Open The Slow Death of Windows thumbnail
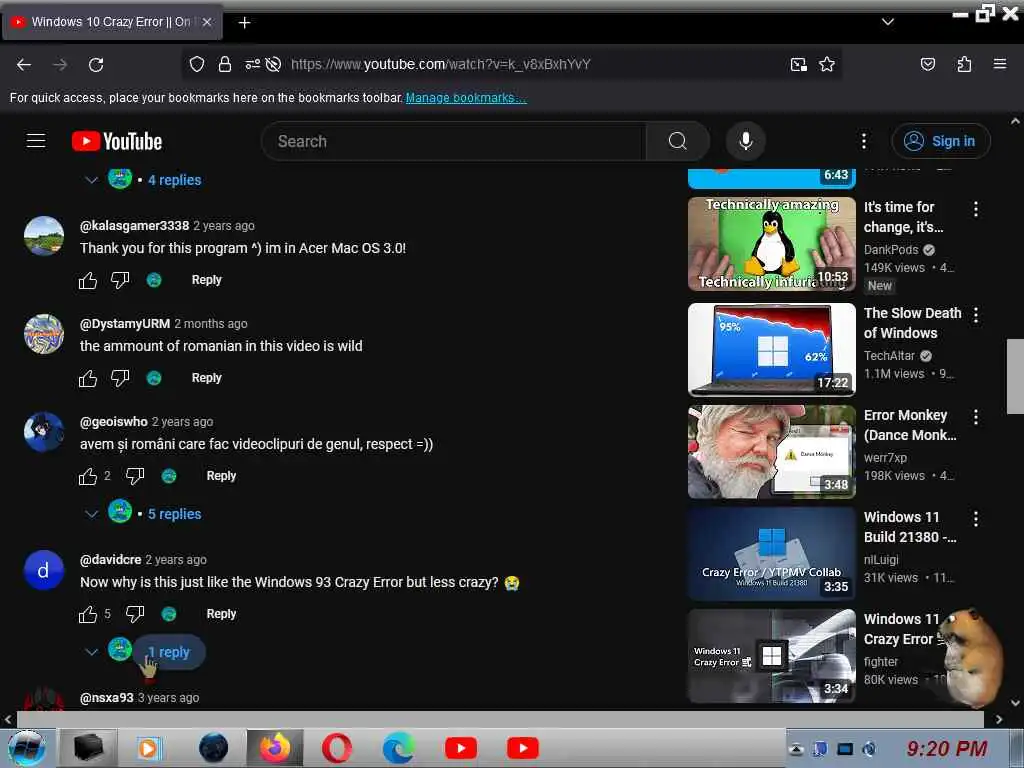This screenshot has height=768, width=1024. coord(771,349)
